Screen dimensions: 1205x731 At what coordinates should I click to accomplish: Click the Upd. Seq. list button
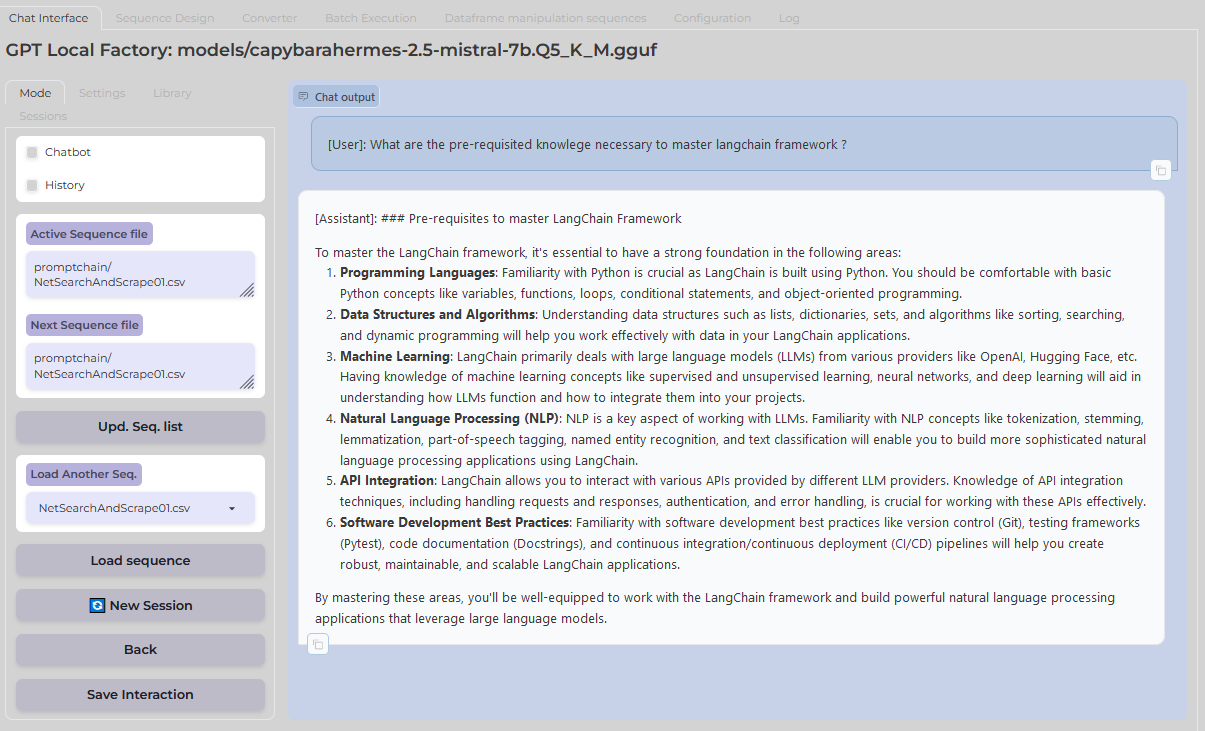(140, 427)
